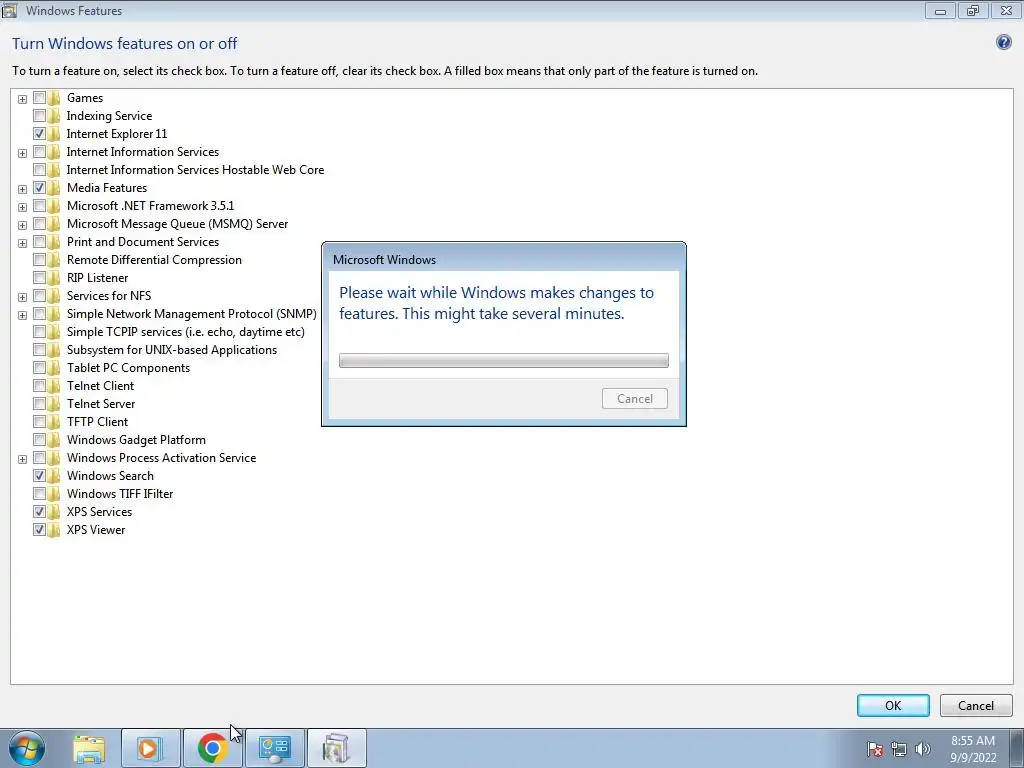Click the Tablet PC Components folder icon
1024x768 pixels.
[x=54, y=368]
